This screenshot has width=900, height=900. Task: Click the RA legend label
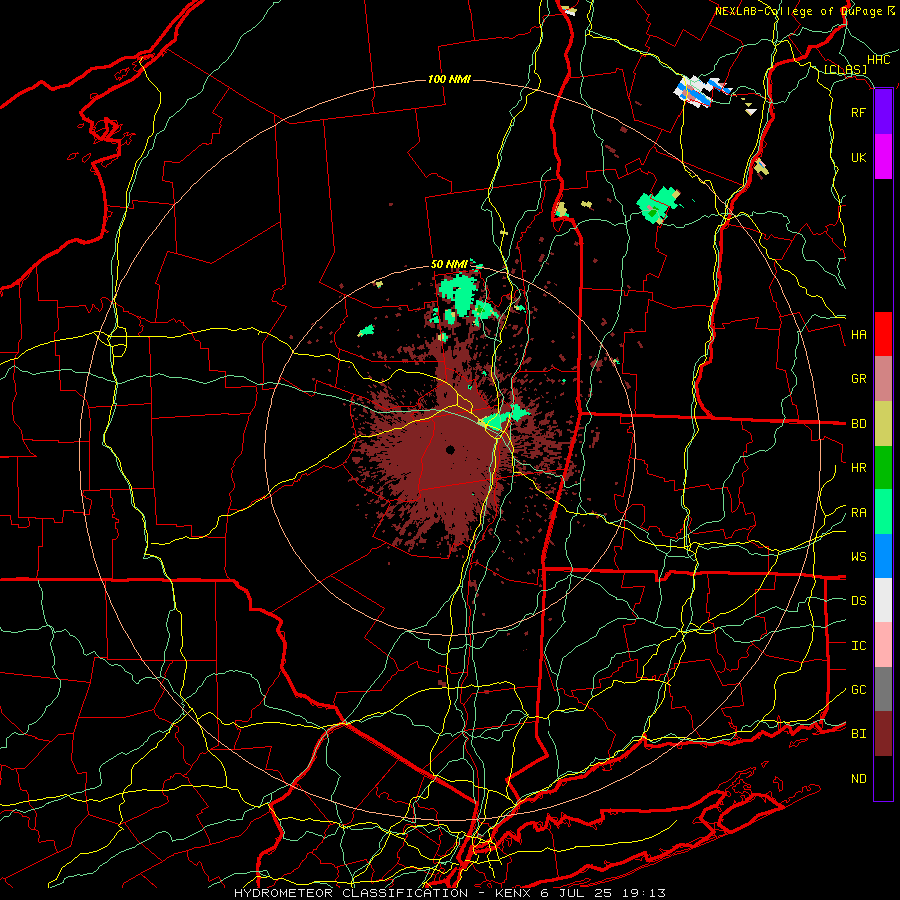[858, 513]
